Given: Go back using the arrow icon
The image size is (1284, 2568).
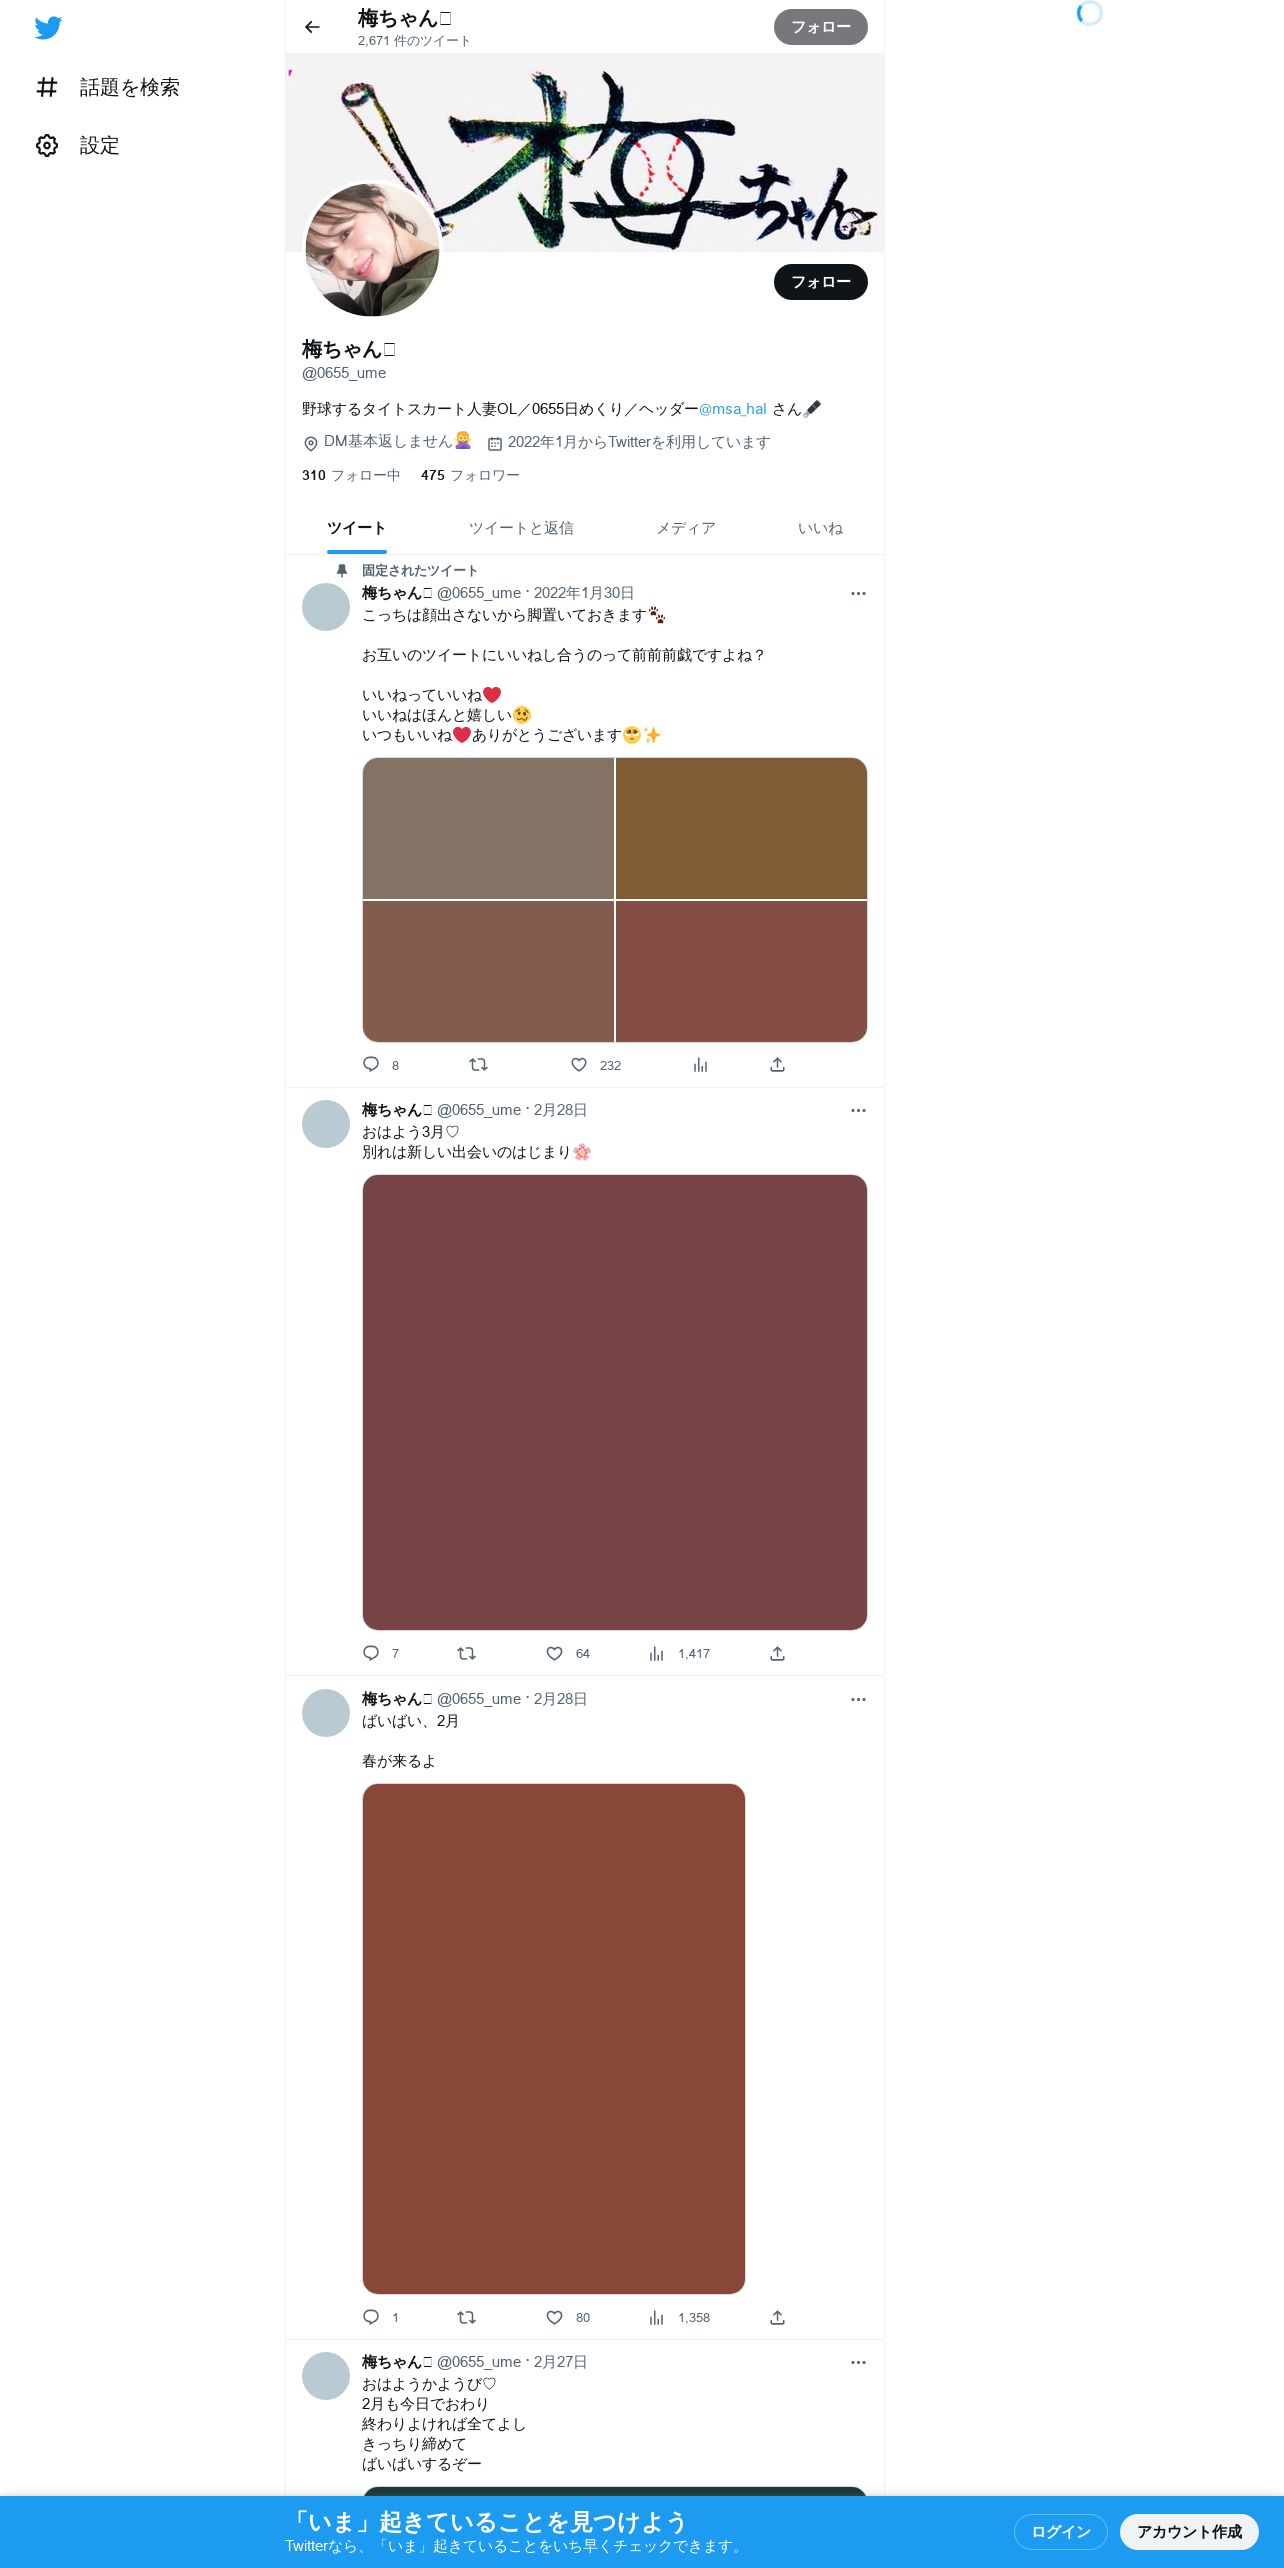Looking at the screenshot, I should 312,27.
